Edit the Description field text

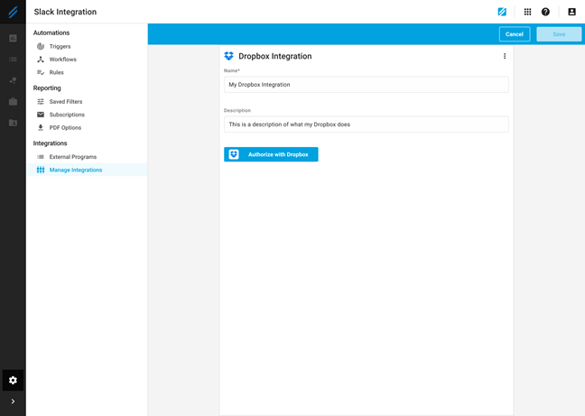click(366, 124)
